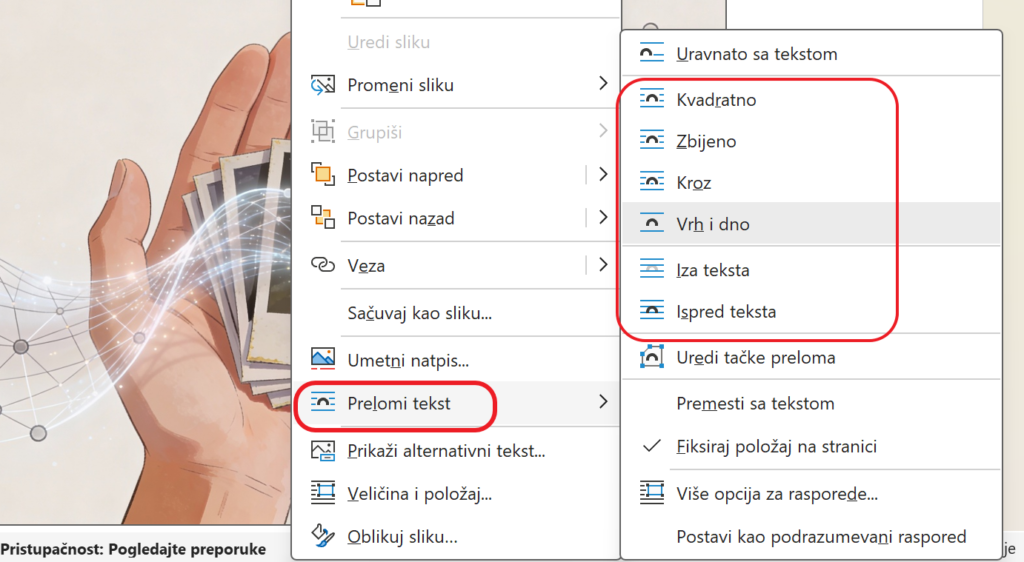
Task: Expand the Promeni sliku submenu arrow
Action: click(602, 84)
